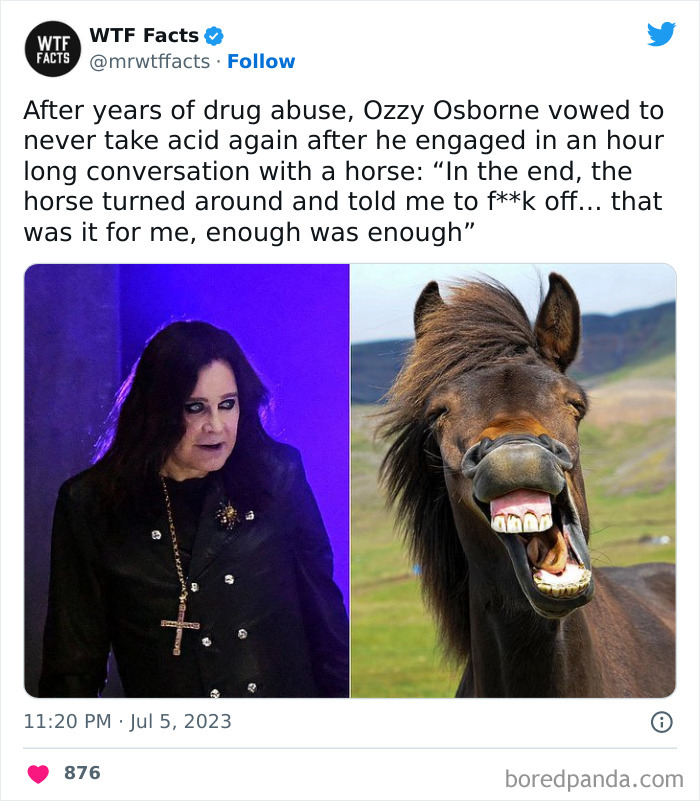Open the tweet info circle icon
This screenshot has height=801, width=700.
pos(661,721)
